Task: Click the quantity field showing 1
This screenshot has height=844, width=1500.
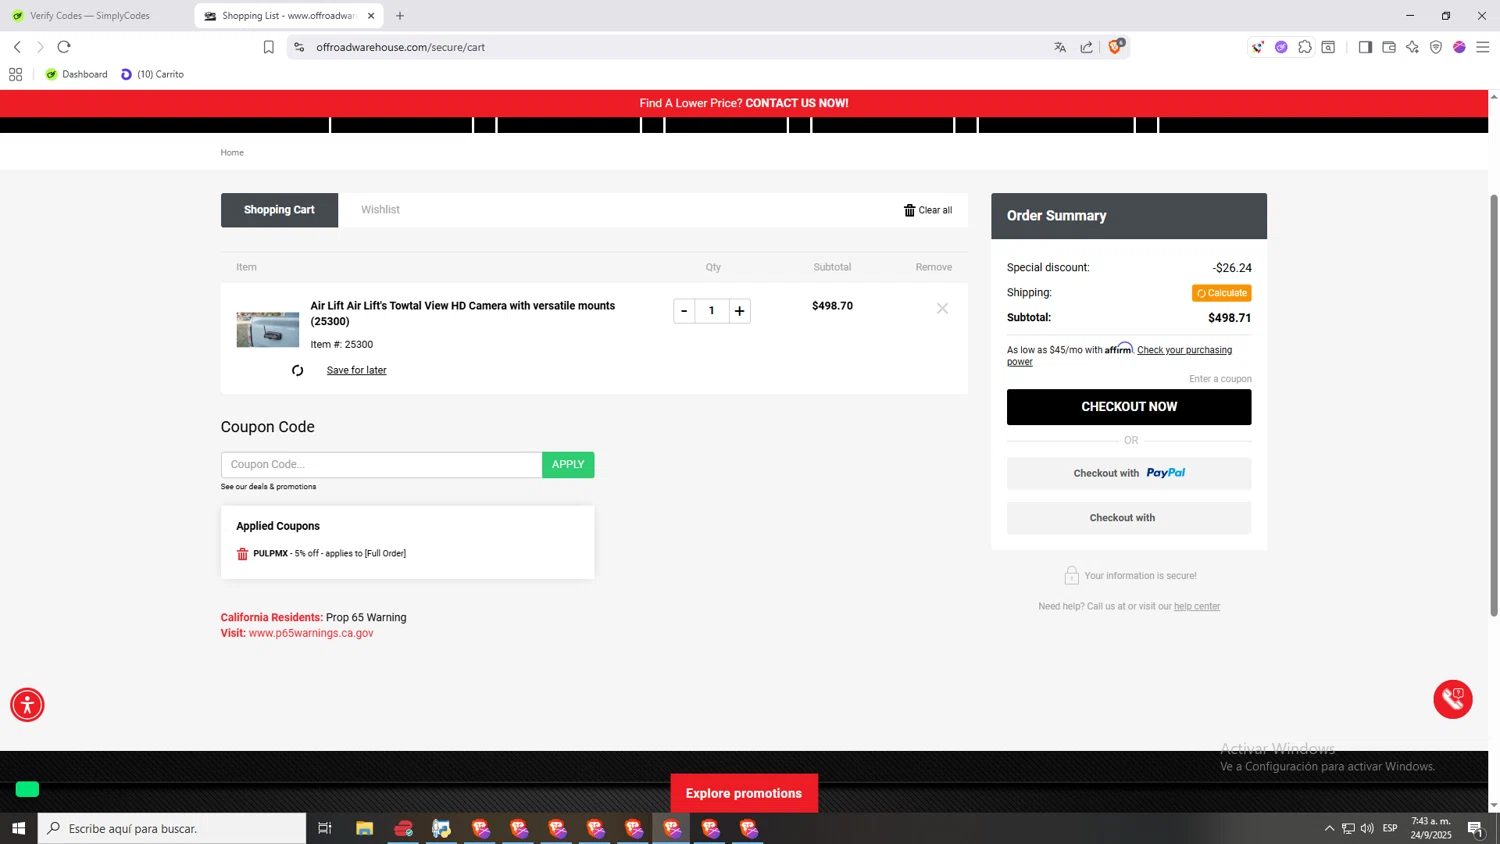Action: coord(712,311)
